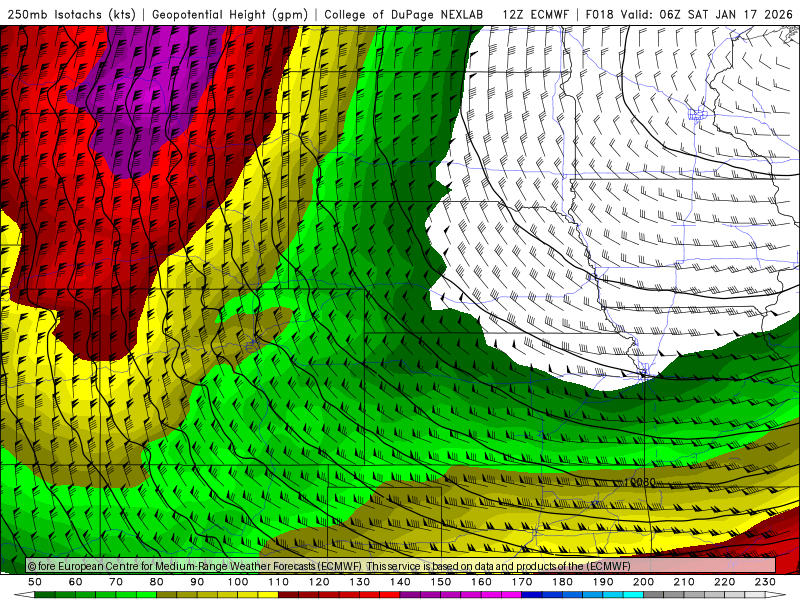Click the '130' value on the color scale
The height and width of the screenshot is (600, 800).
click(x=360, y=582)
